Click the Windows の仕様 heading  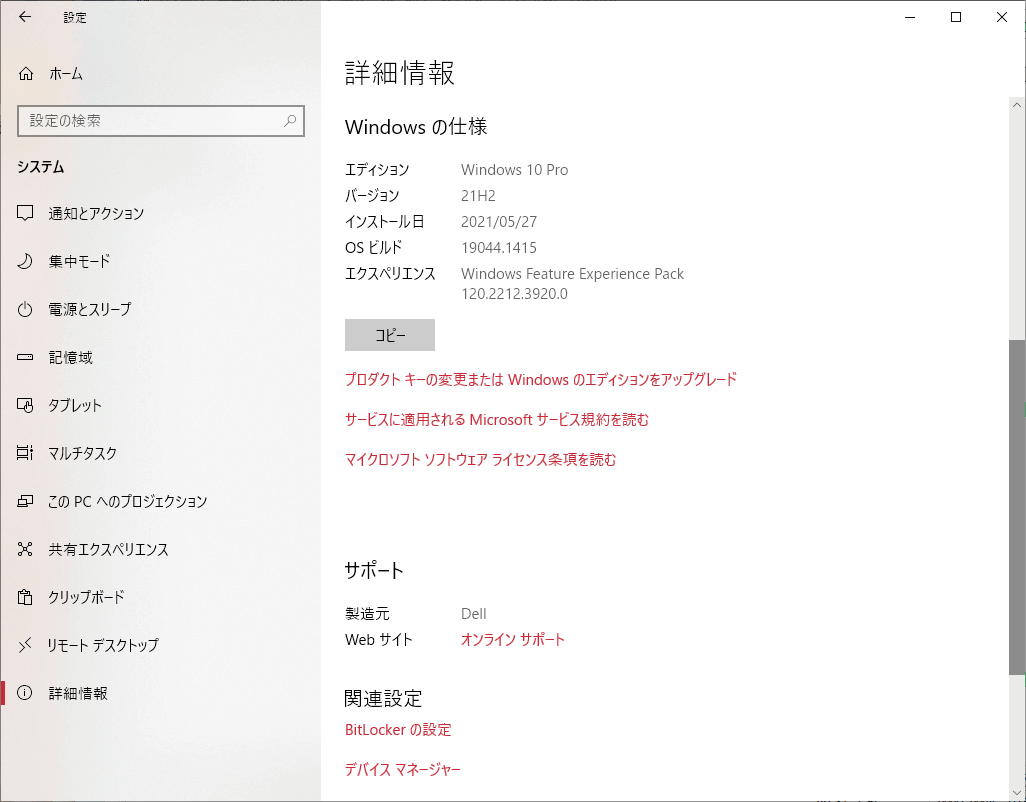click(x=416, y=127)
